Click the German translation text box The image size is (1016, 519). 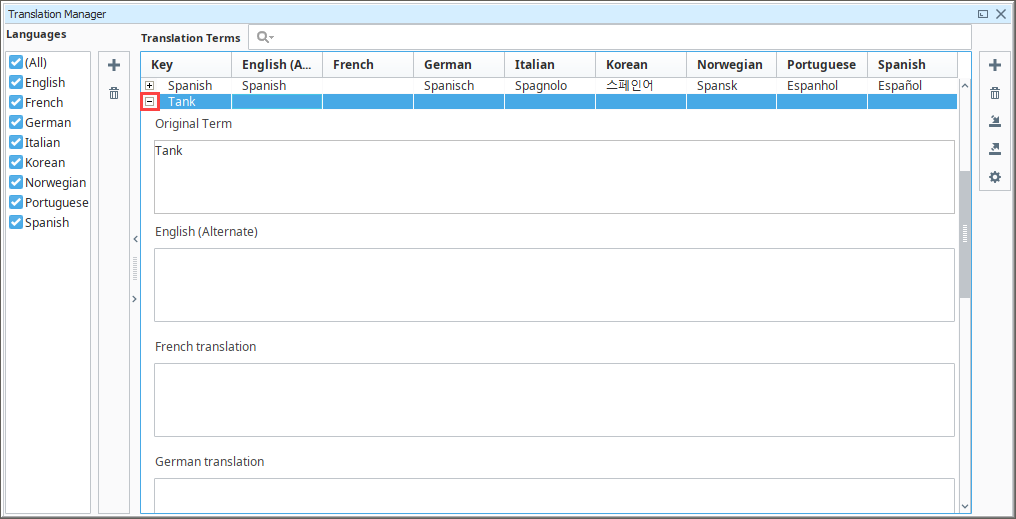tap(554, 495)
